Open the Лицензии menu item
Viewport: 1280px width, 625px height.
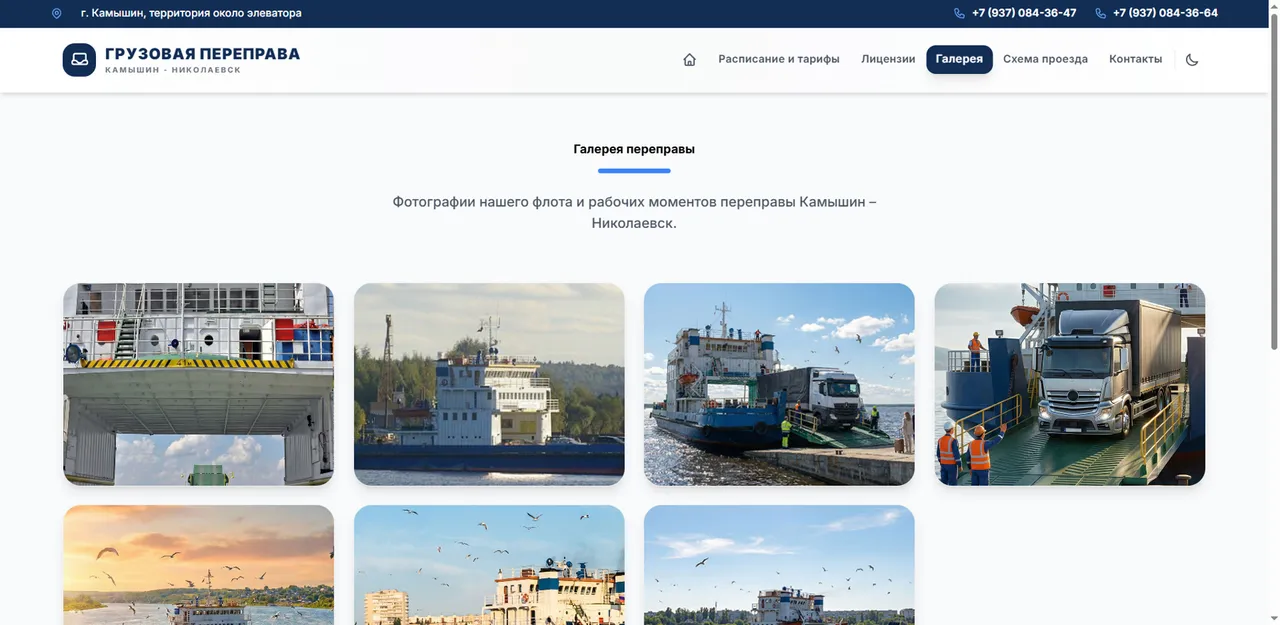point(888,59)
